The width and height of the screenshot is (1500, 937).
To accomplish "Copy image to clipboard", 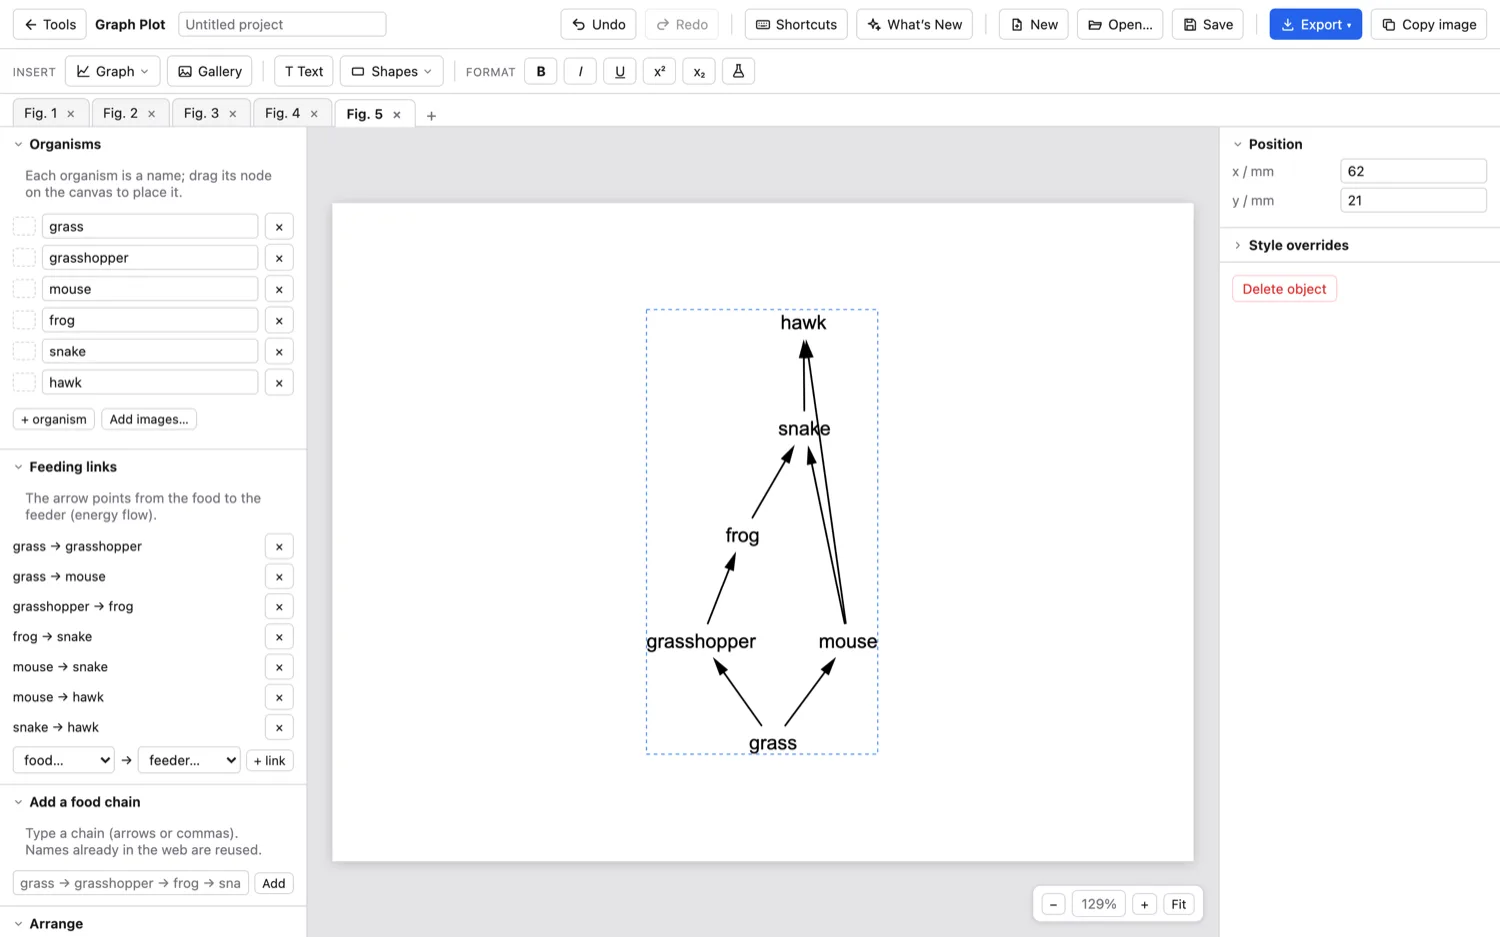I will click(x=1428, y=24).
